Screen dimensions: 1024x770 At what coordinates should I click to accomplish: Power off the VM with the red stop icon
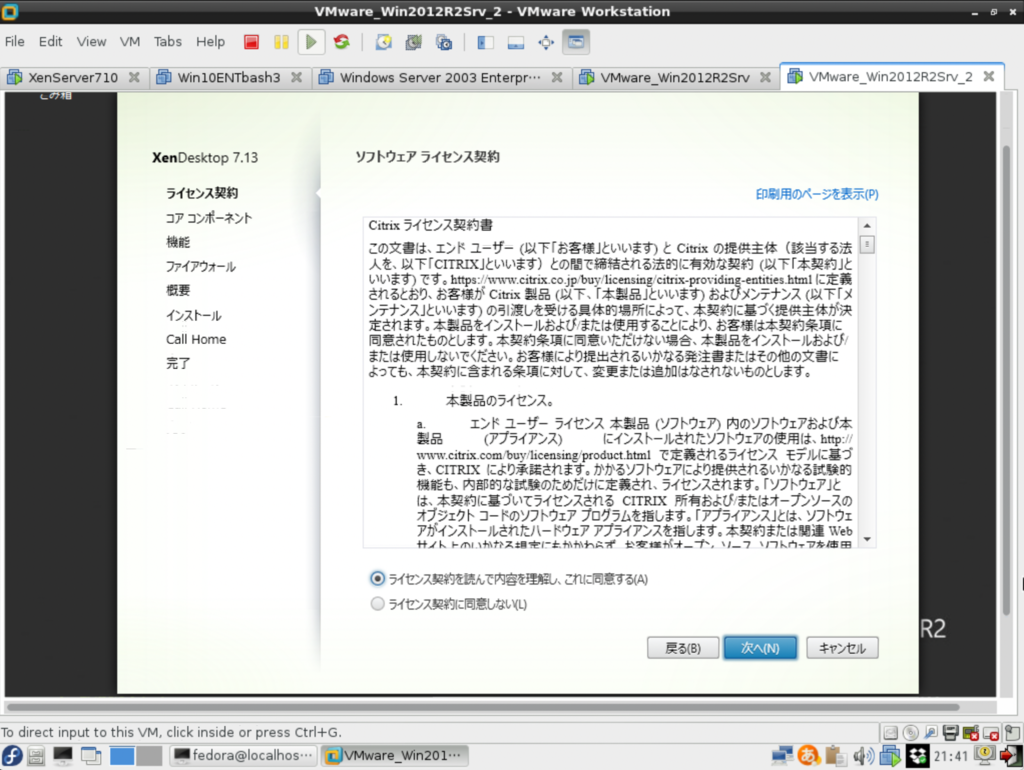click(251, 42)
